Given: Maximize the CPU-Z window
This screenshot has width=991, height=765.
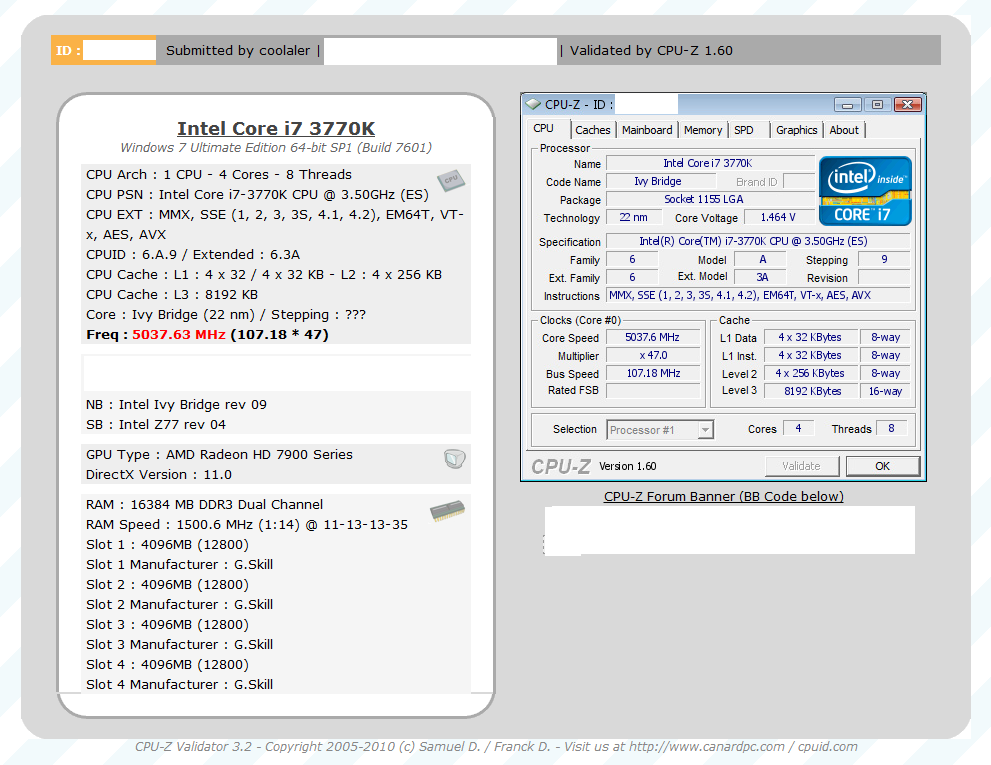Looking at the screenshot, I should coord(877,105).
